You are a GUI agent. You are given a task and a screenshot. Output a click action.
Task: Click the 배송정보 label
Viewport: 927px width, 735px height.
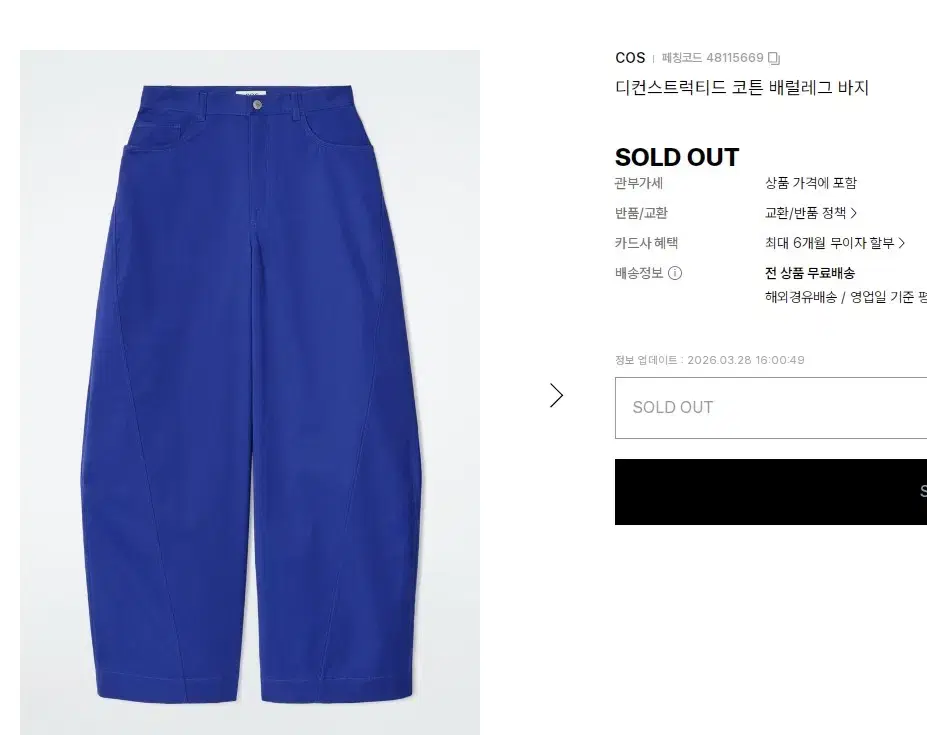639,273
